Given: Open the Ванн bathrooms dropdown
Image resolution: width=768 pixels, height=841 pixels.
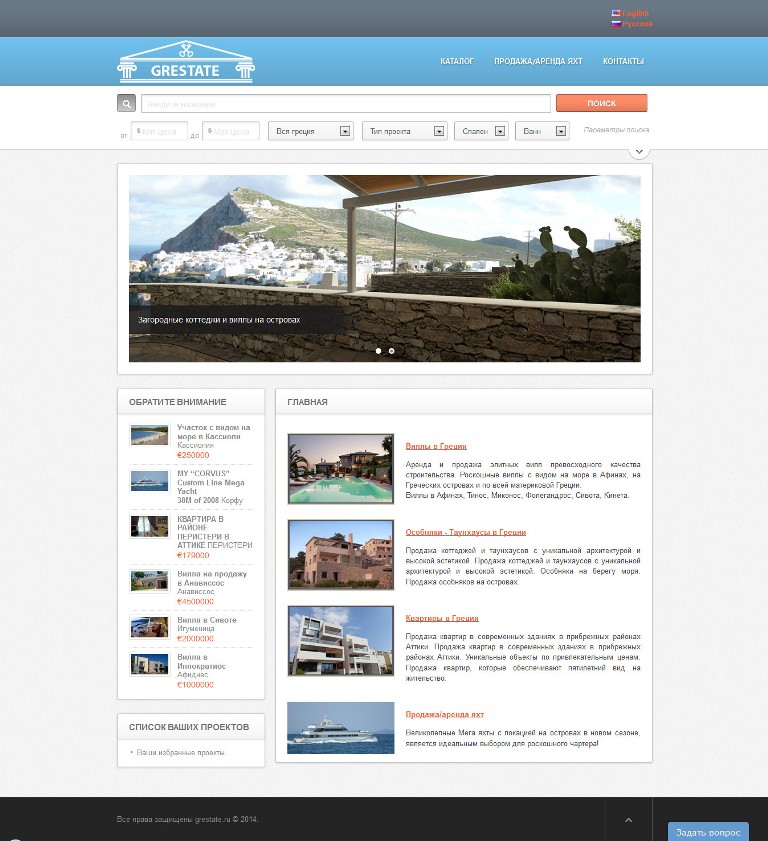Looking at the screenshot, I should click(x=542, y=131).
